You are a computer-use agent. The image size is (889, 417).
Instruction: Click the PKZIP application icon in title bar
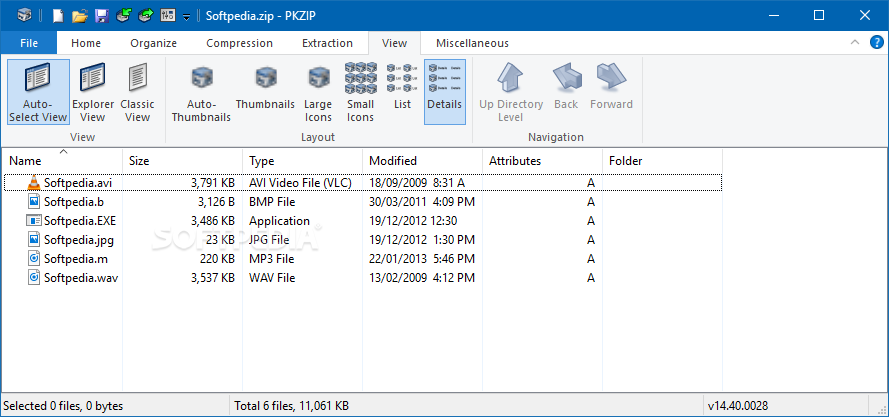click(x=24, y=15)
